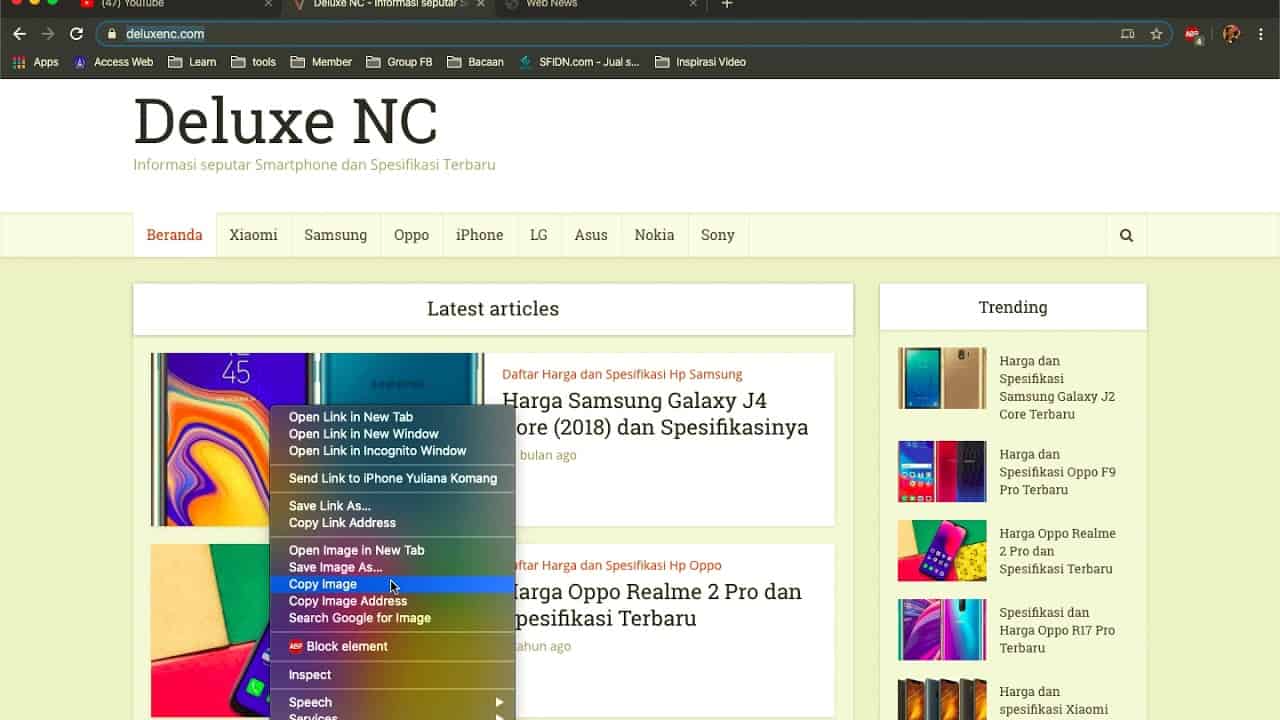Choose Open Link in Incognito Window

[x=392, y=451]
